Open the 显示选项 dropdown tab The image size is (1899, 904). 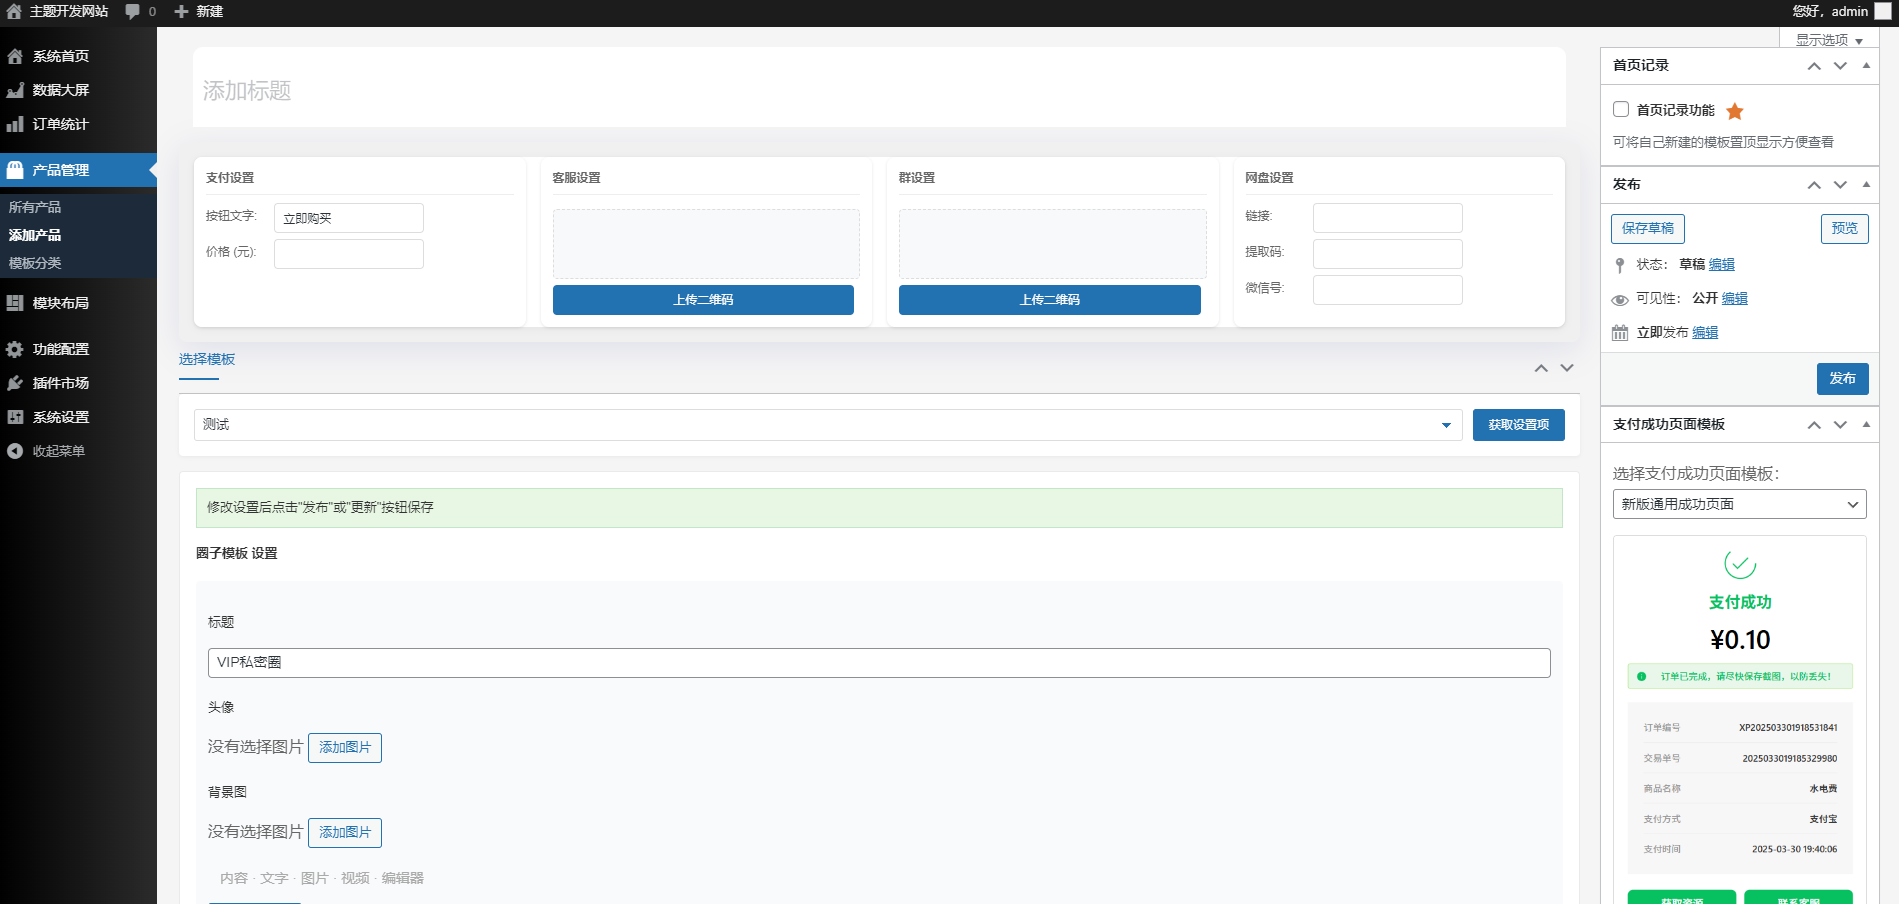[x=1829, y=40]
